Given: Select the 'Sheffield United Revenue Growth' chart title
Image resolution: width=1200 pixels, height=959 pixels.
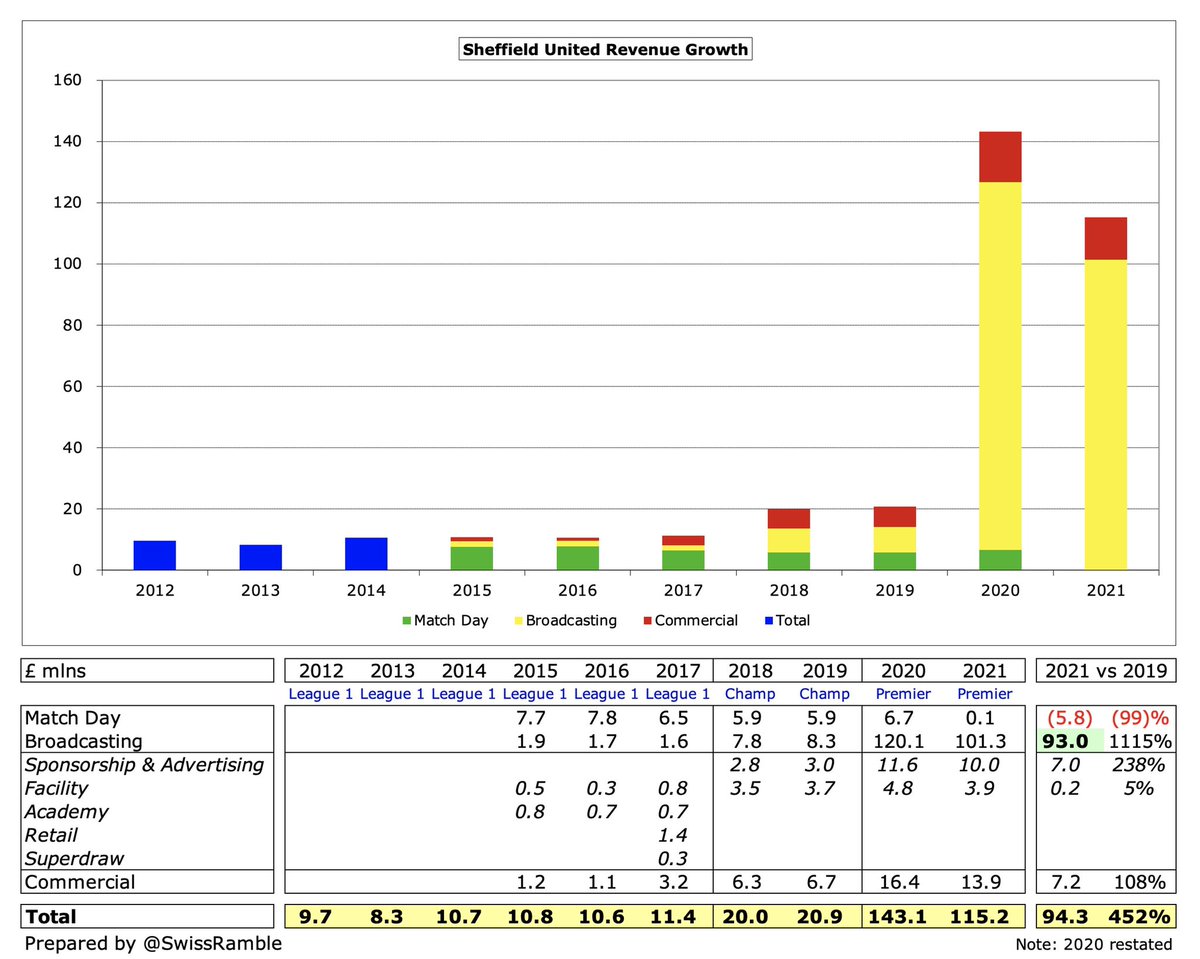Looking at the screenshot, I should click(604, 49).
